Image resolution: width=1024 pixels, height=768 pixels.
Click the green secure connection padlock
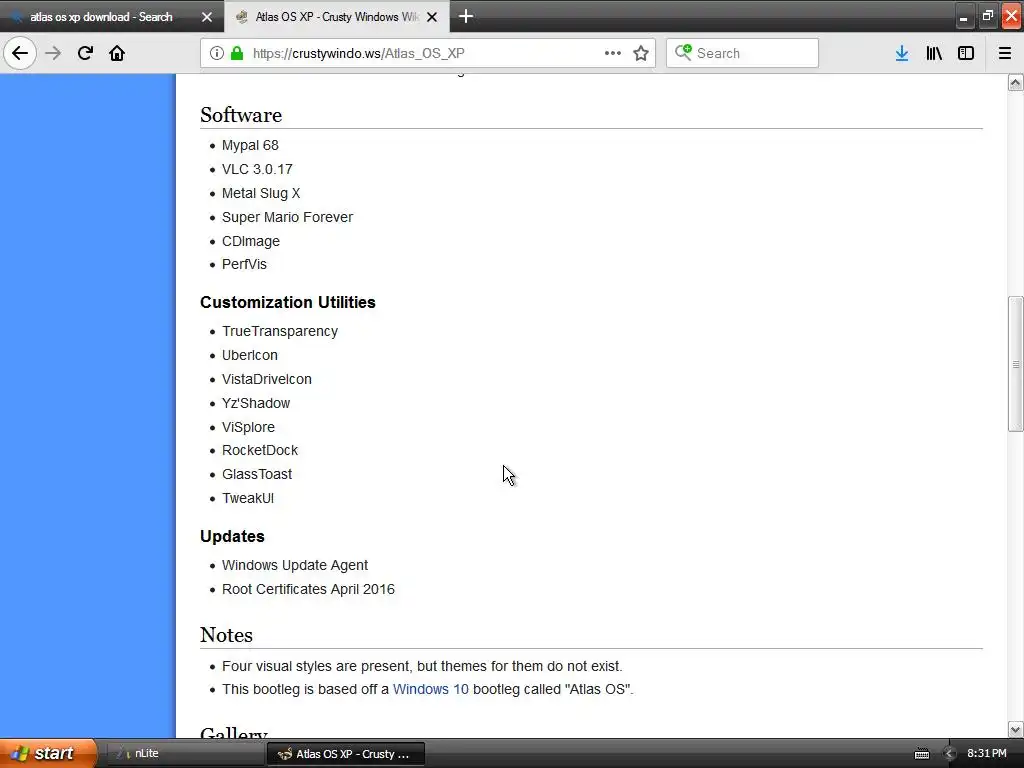point(237,53)
